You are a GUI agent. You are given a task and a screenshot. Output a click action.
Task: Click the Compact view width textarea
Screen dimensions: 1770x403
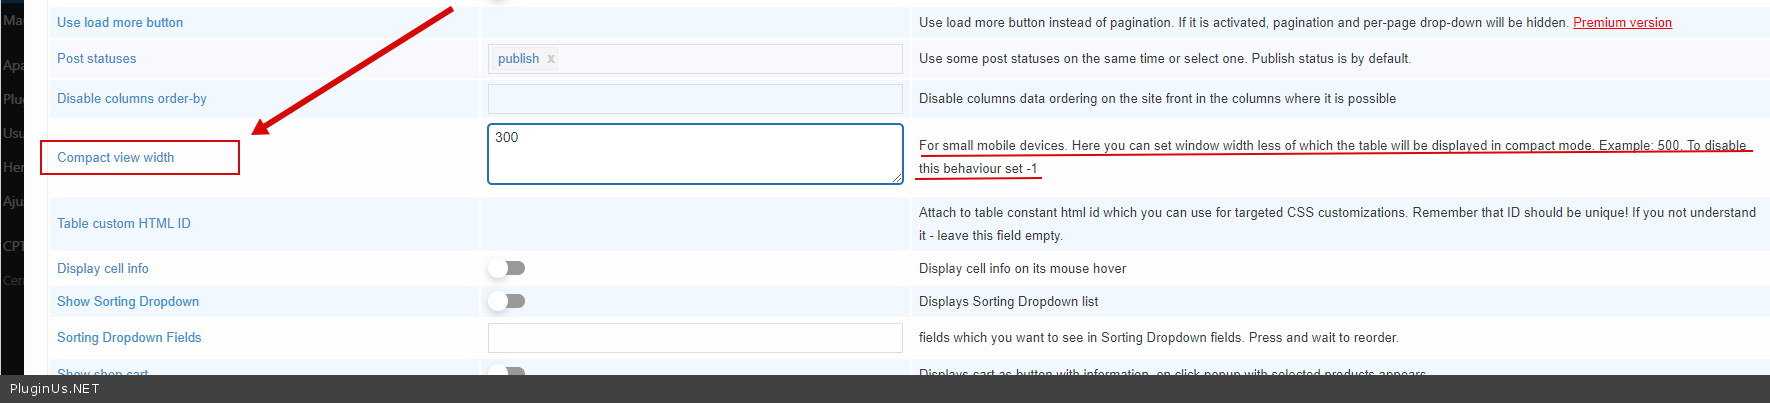[x=695, y=154]
